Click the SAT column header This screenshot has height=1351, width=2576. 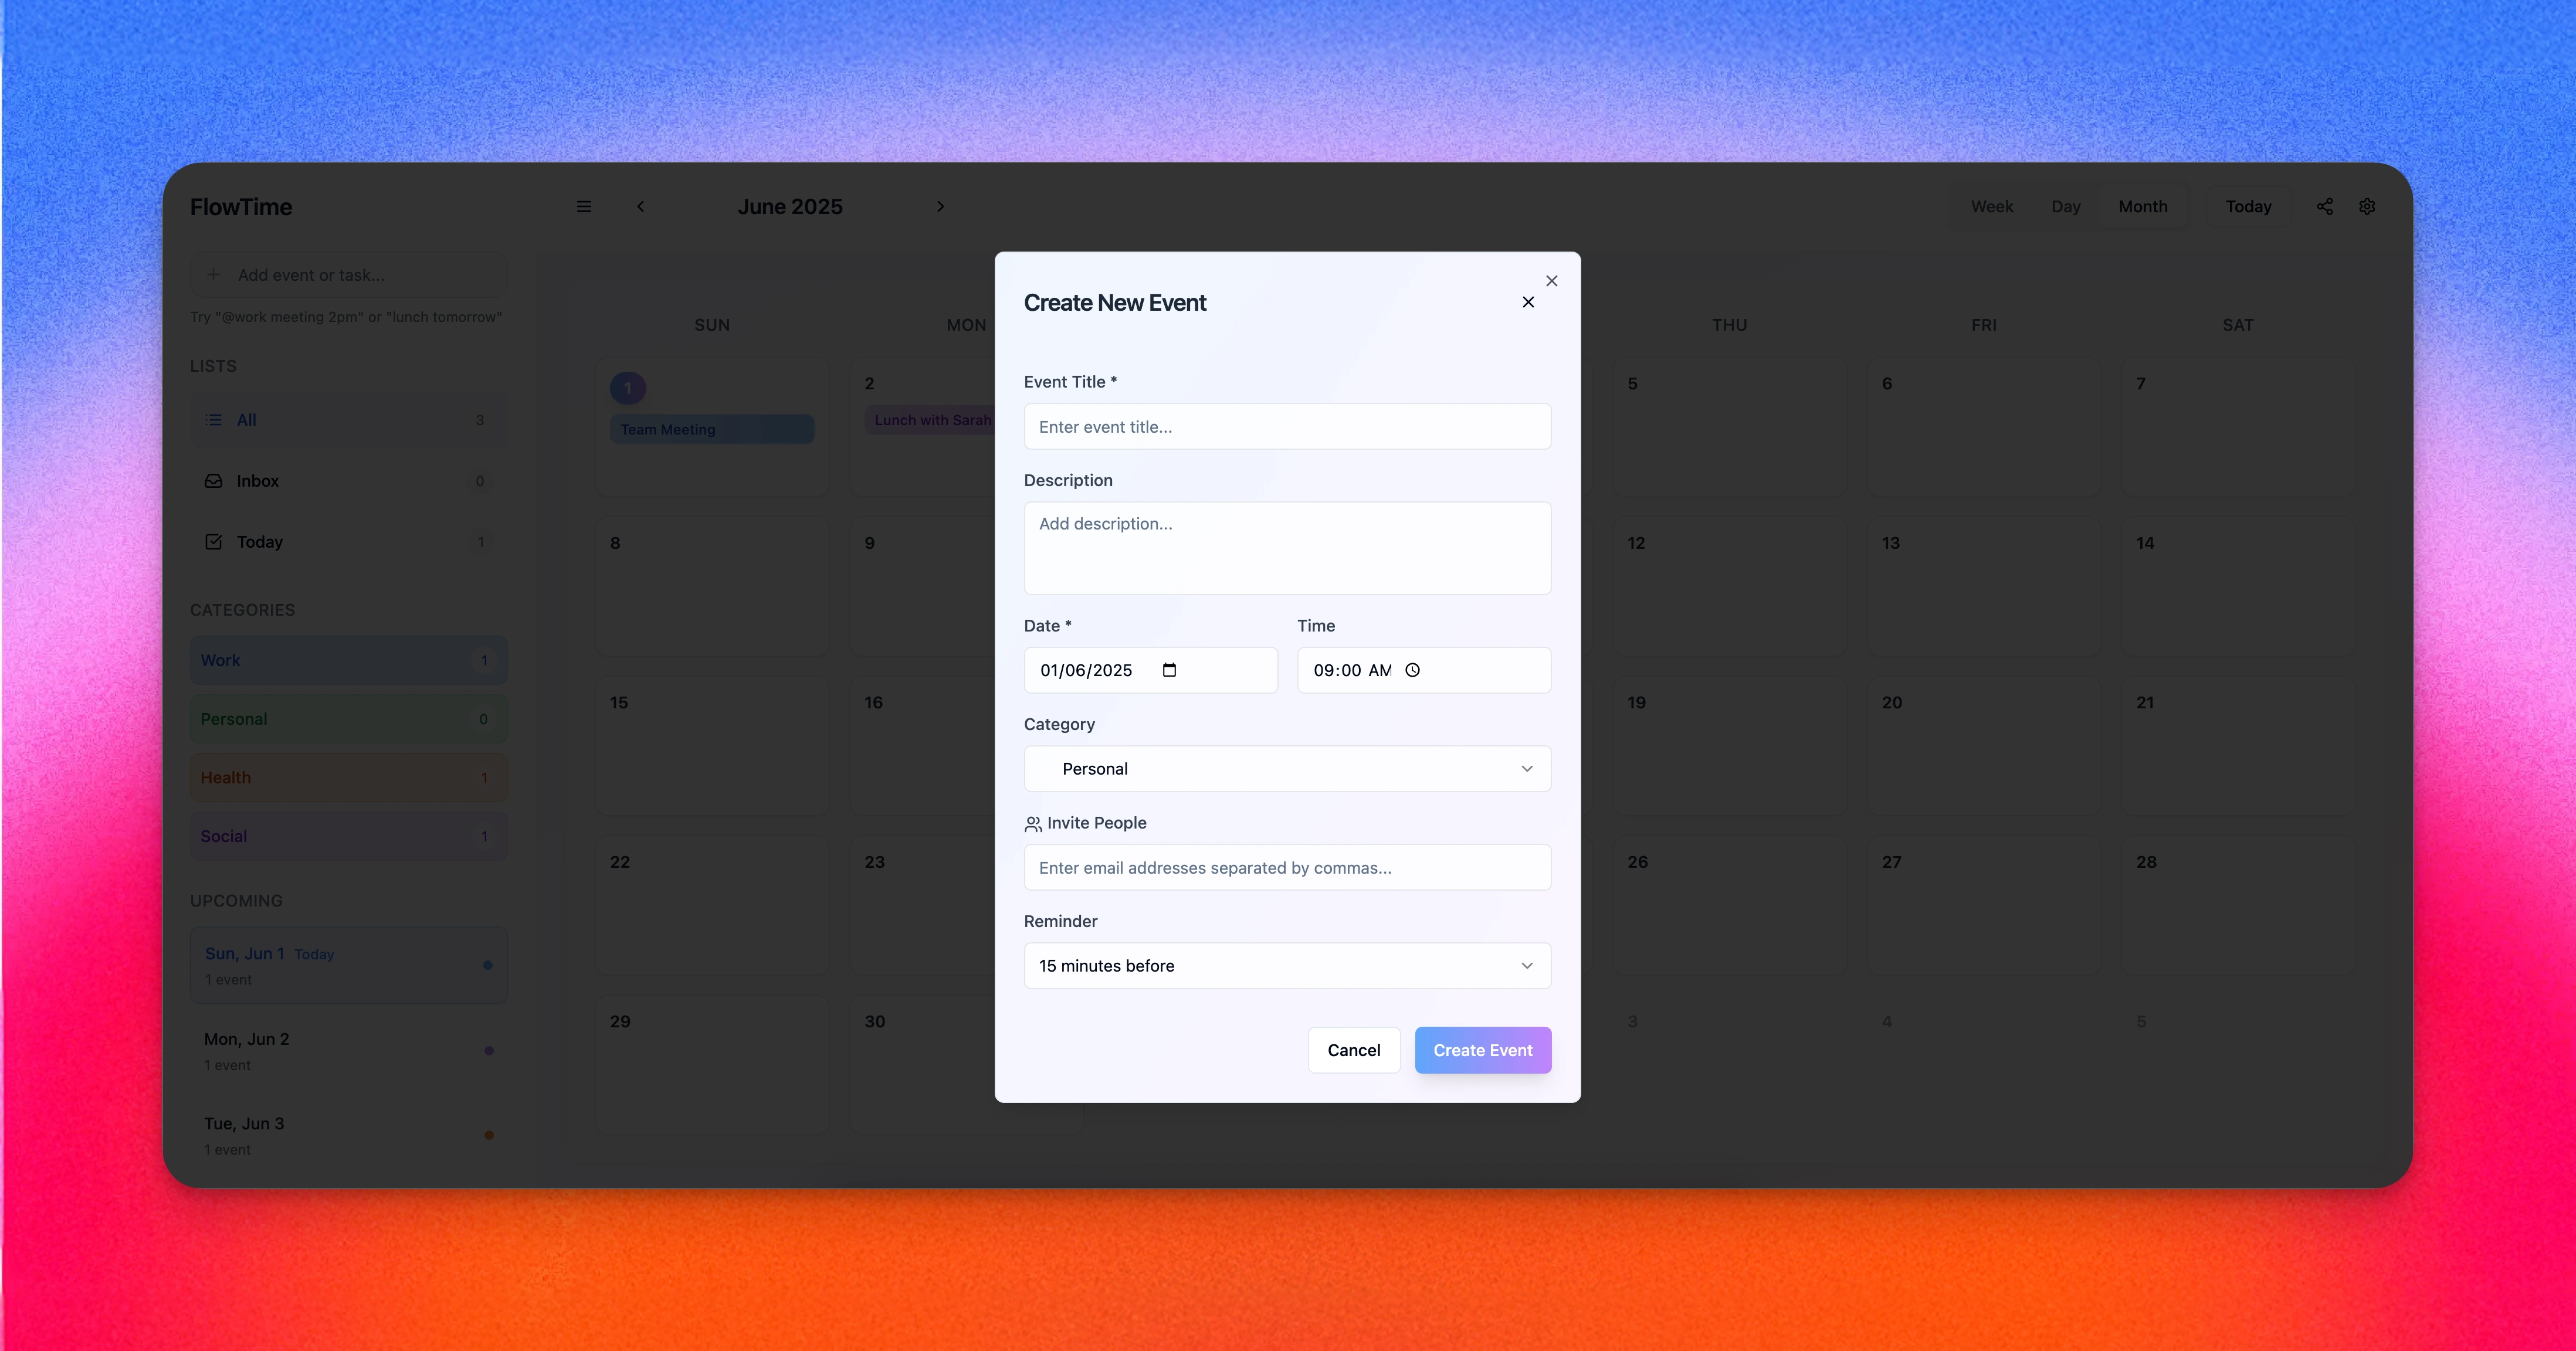[2238, 325]
